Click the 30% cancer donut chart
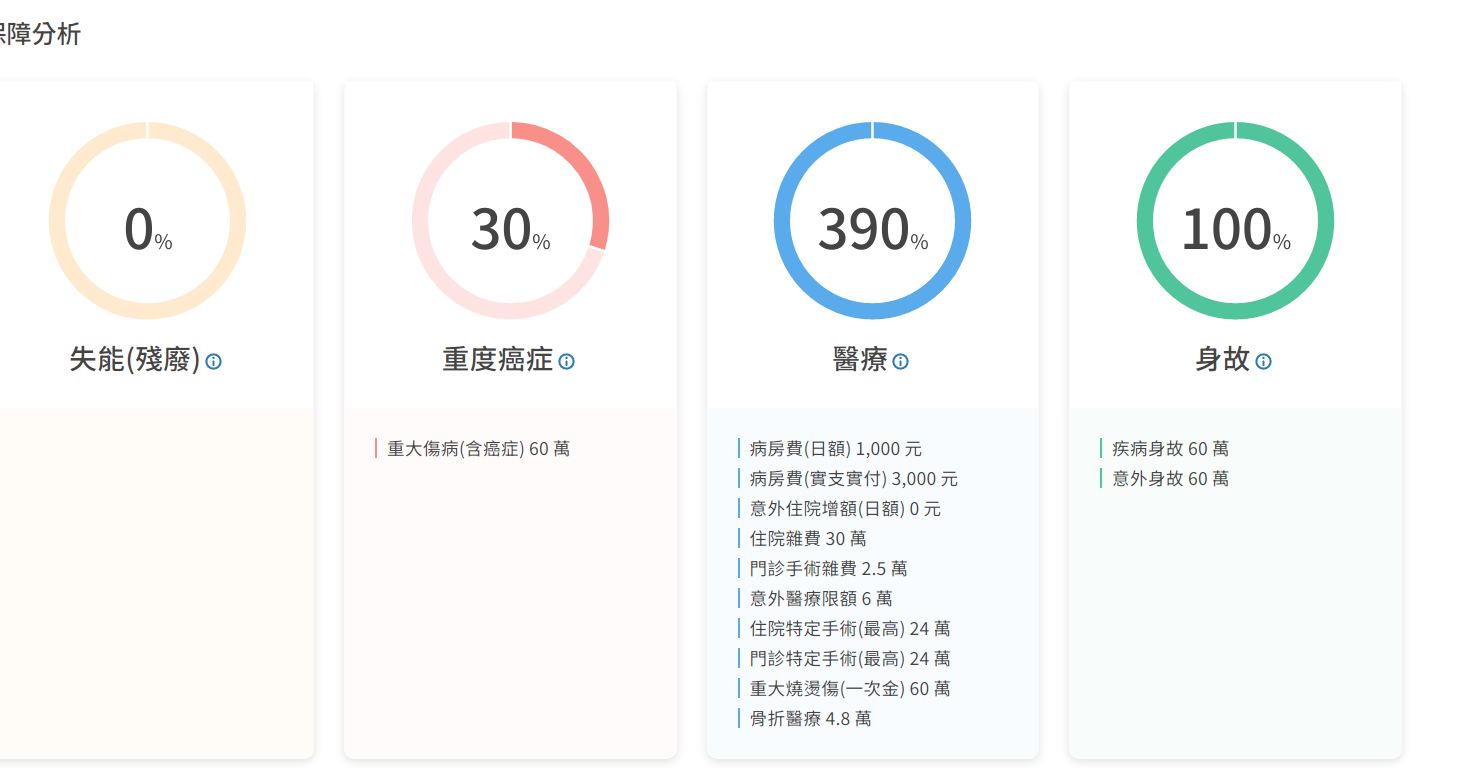Image resolution: width=1477 pixels, height=768 pixels. point(510,221)
